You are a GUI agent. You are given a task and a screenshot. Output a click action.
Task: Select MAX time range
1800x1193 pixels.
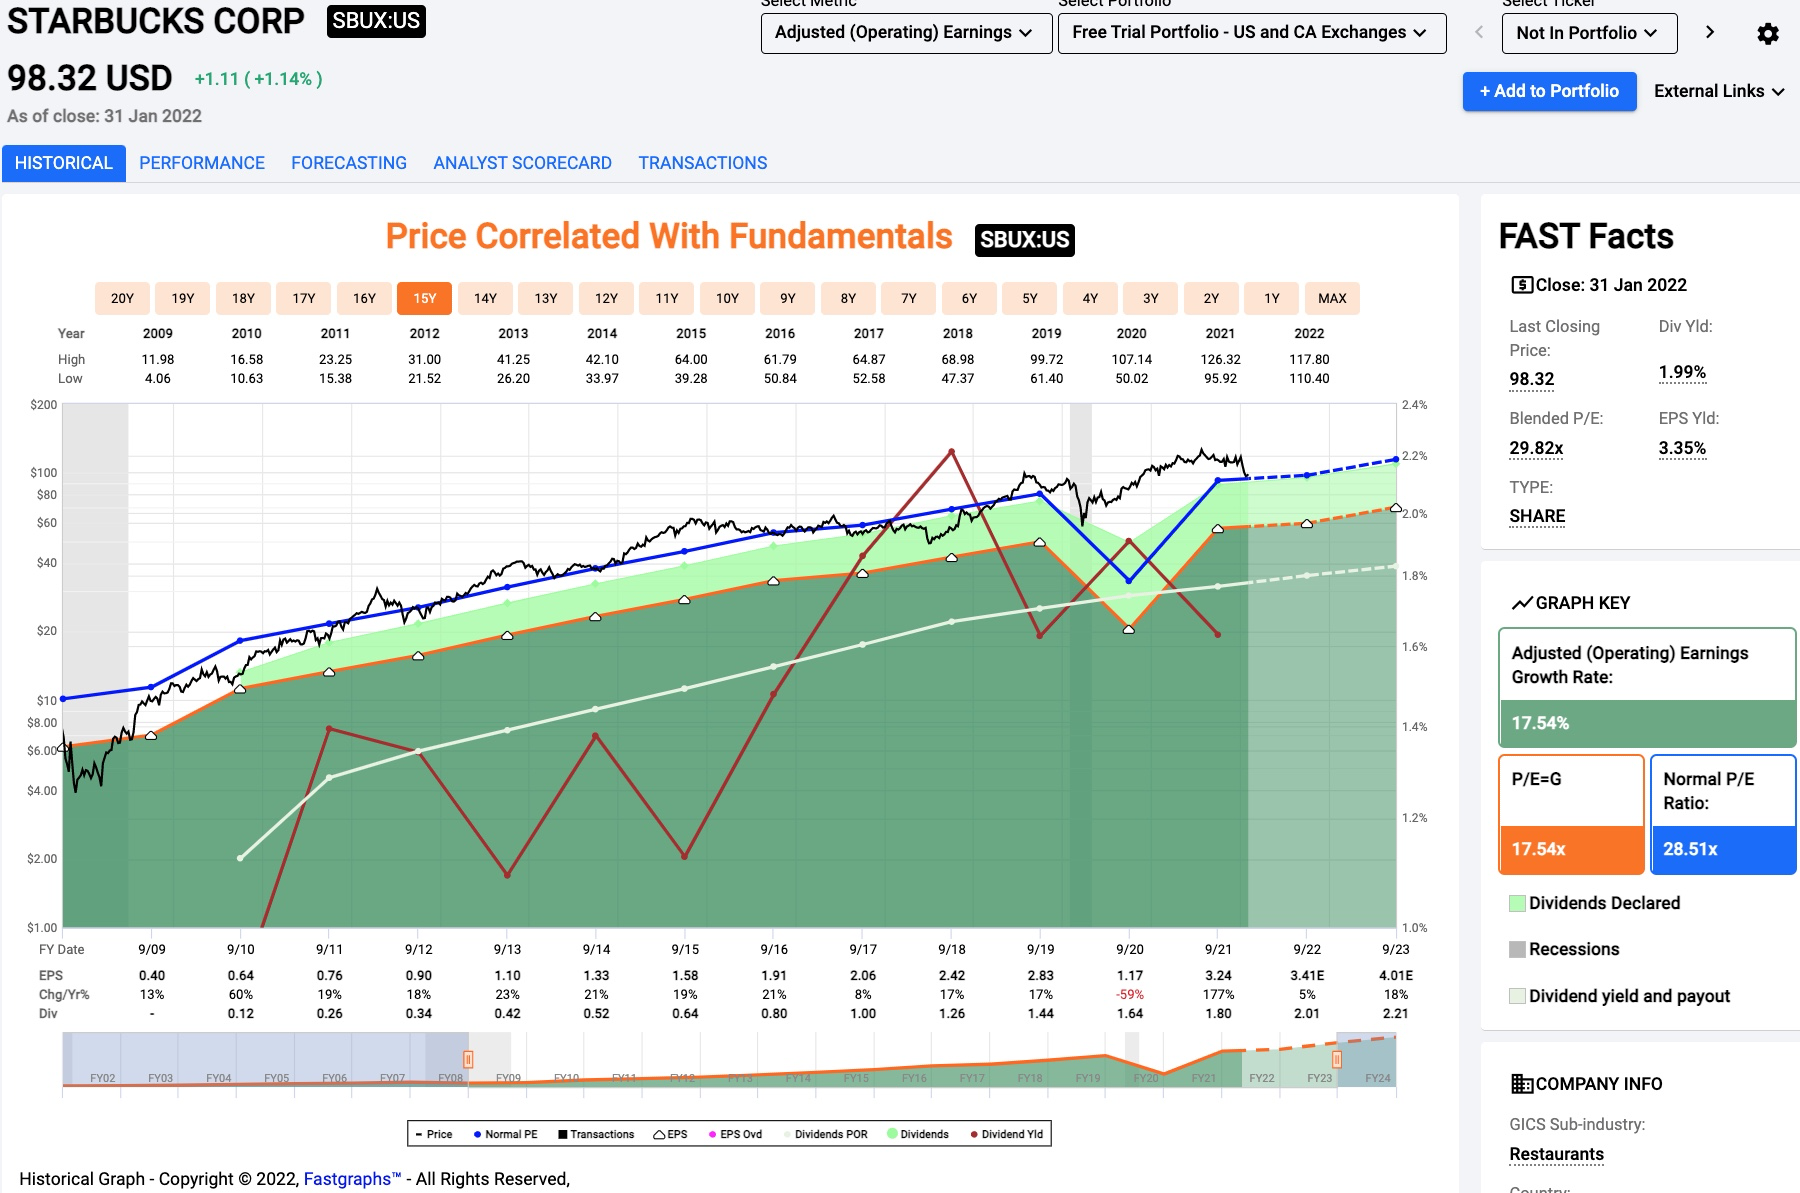click(x=1332, y=298)
